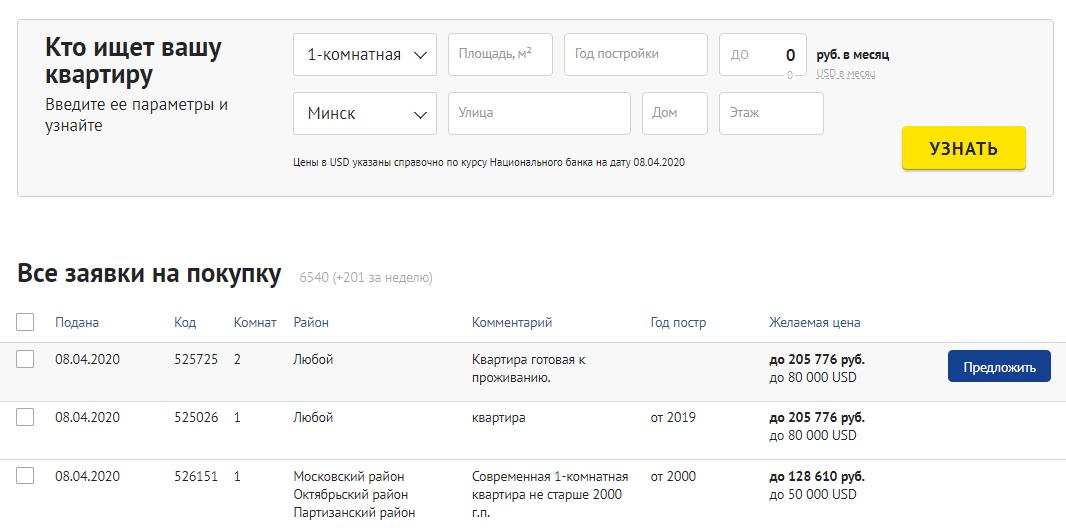Open the 1-комнатная room type dropdown

click(364, 55)
